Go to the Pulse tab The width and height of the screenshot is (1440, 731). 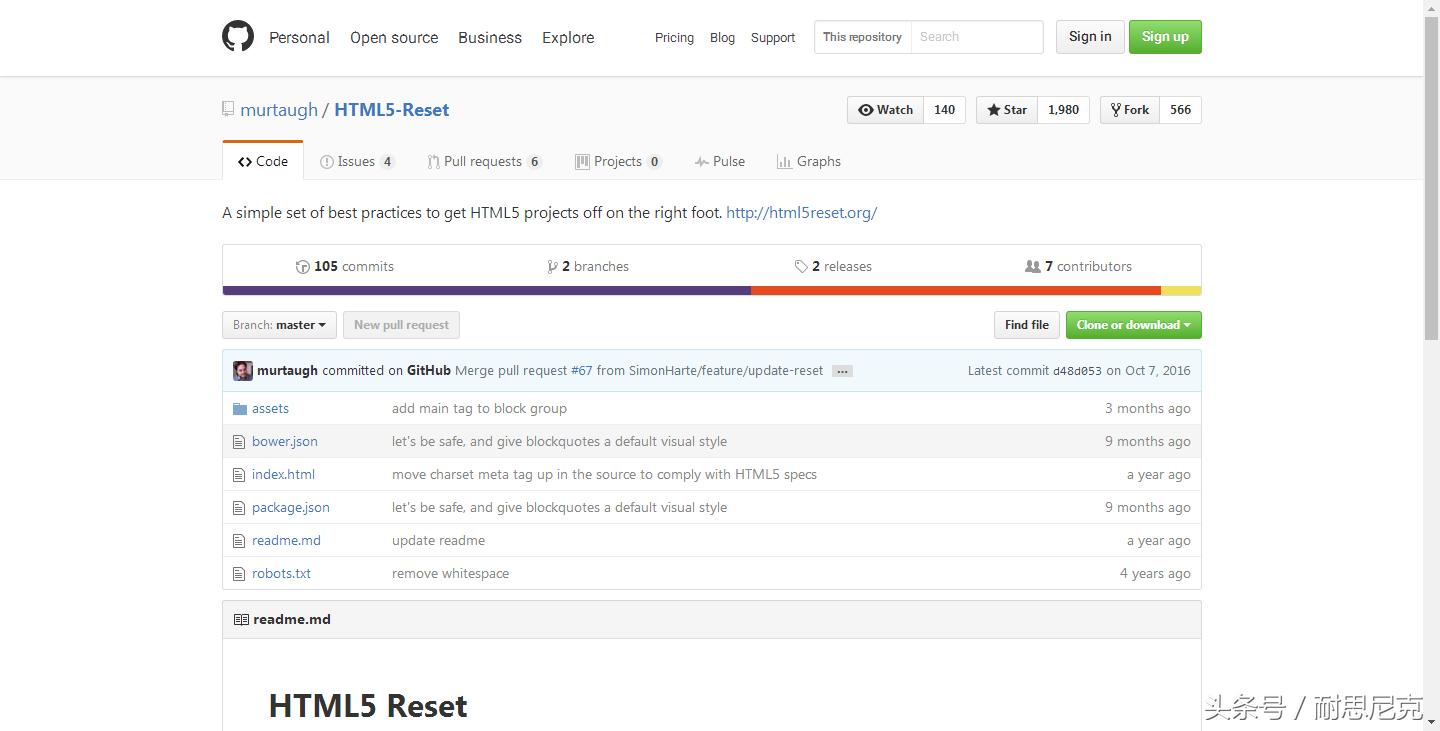coord(720,161)
